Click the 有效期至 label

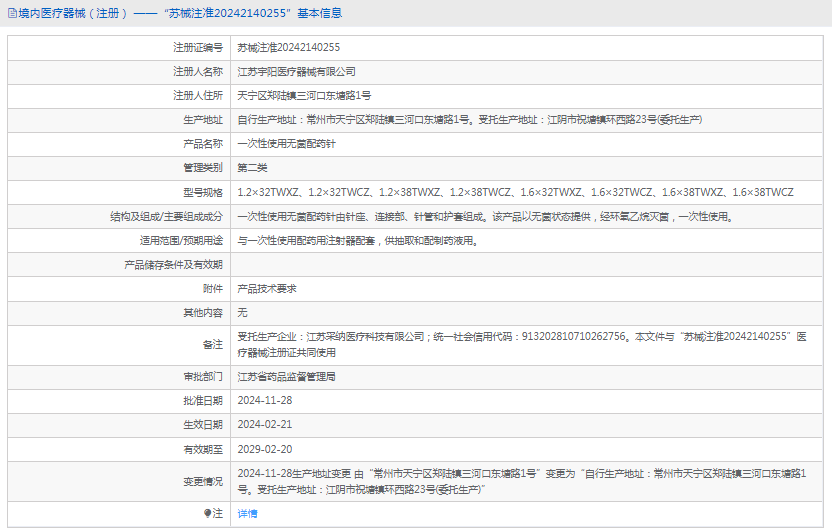tap(203, 450)
